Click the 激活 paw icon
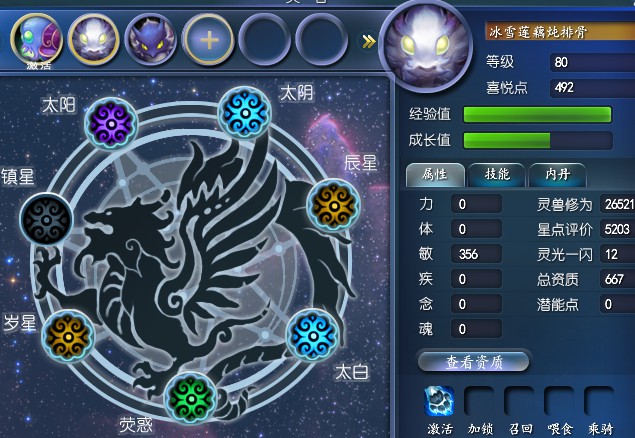 point(439,401)
